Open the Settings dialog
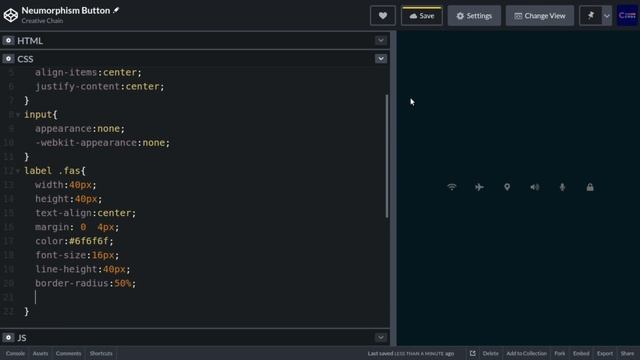Image resolution: width=640 pixels, height=360 pixels. (x=474, y=16)
